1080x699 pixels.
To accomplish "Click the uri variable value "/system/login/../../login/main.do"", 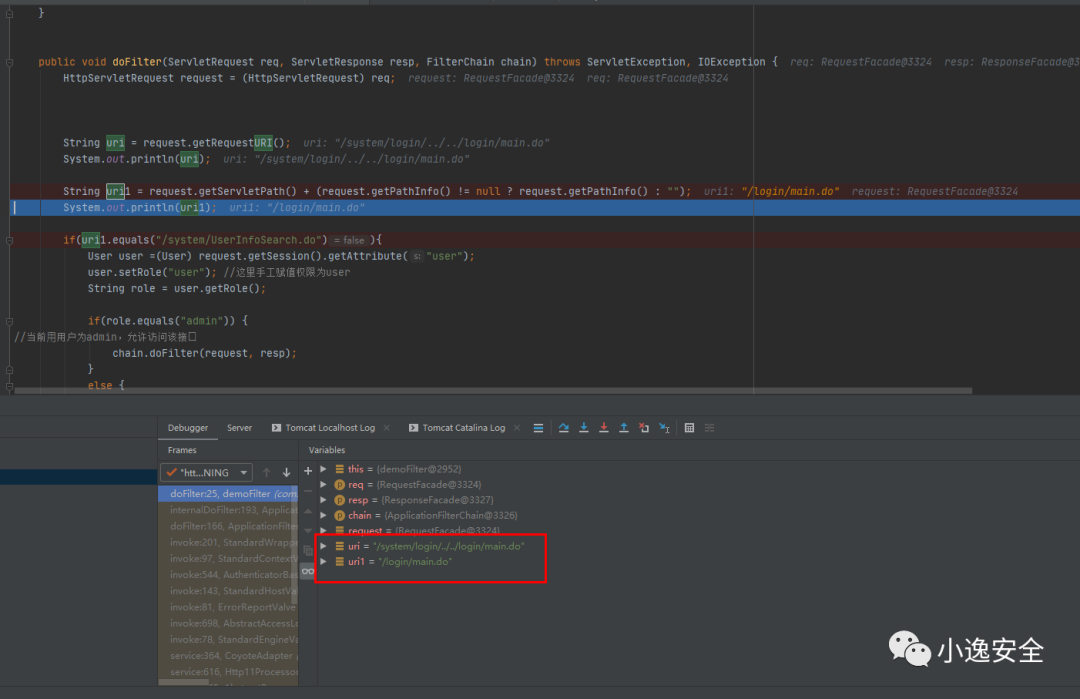I will point(448,546).
